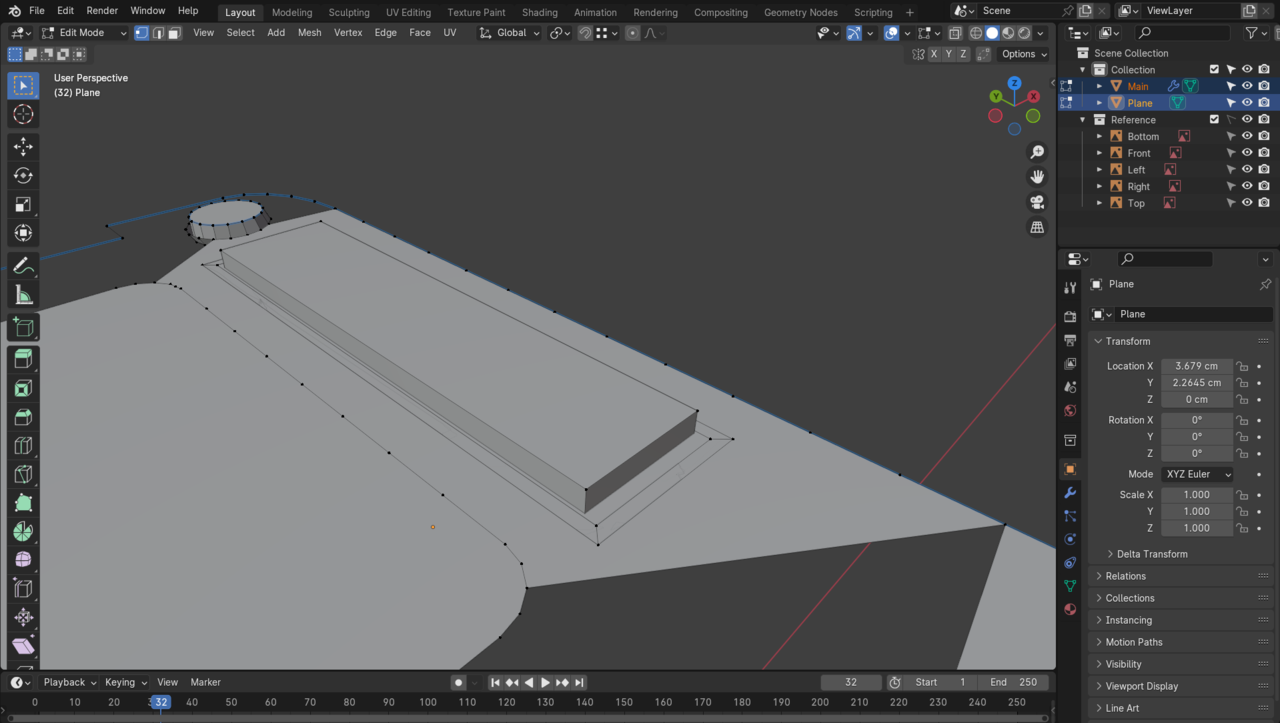Screen dimensions: 1280x723
Task: Select the Move tool in toolbar
Action: [23, 146]
